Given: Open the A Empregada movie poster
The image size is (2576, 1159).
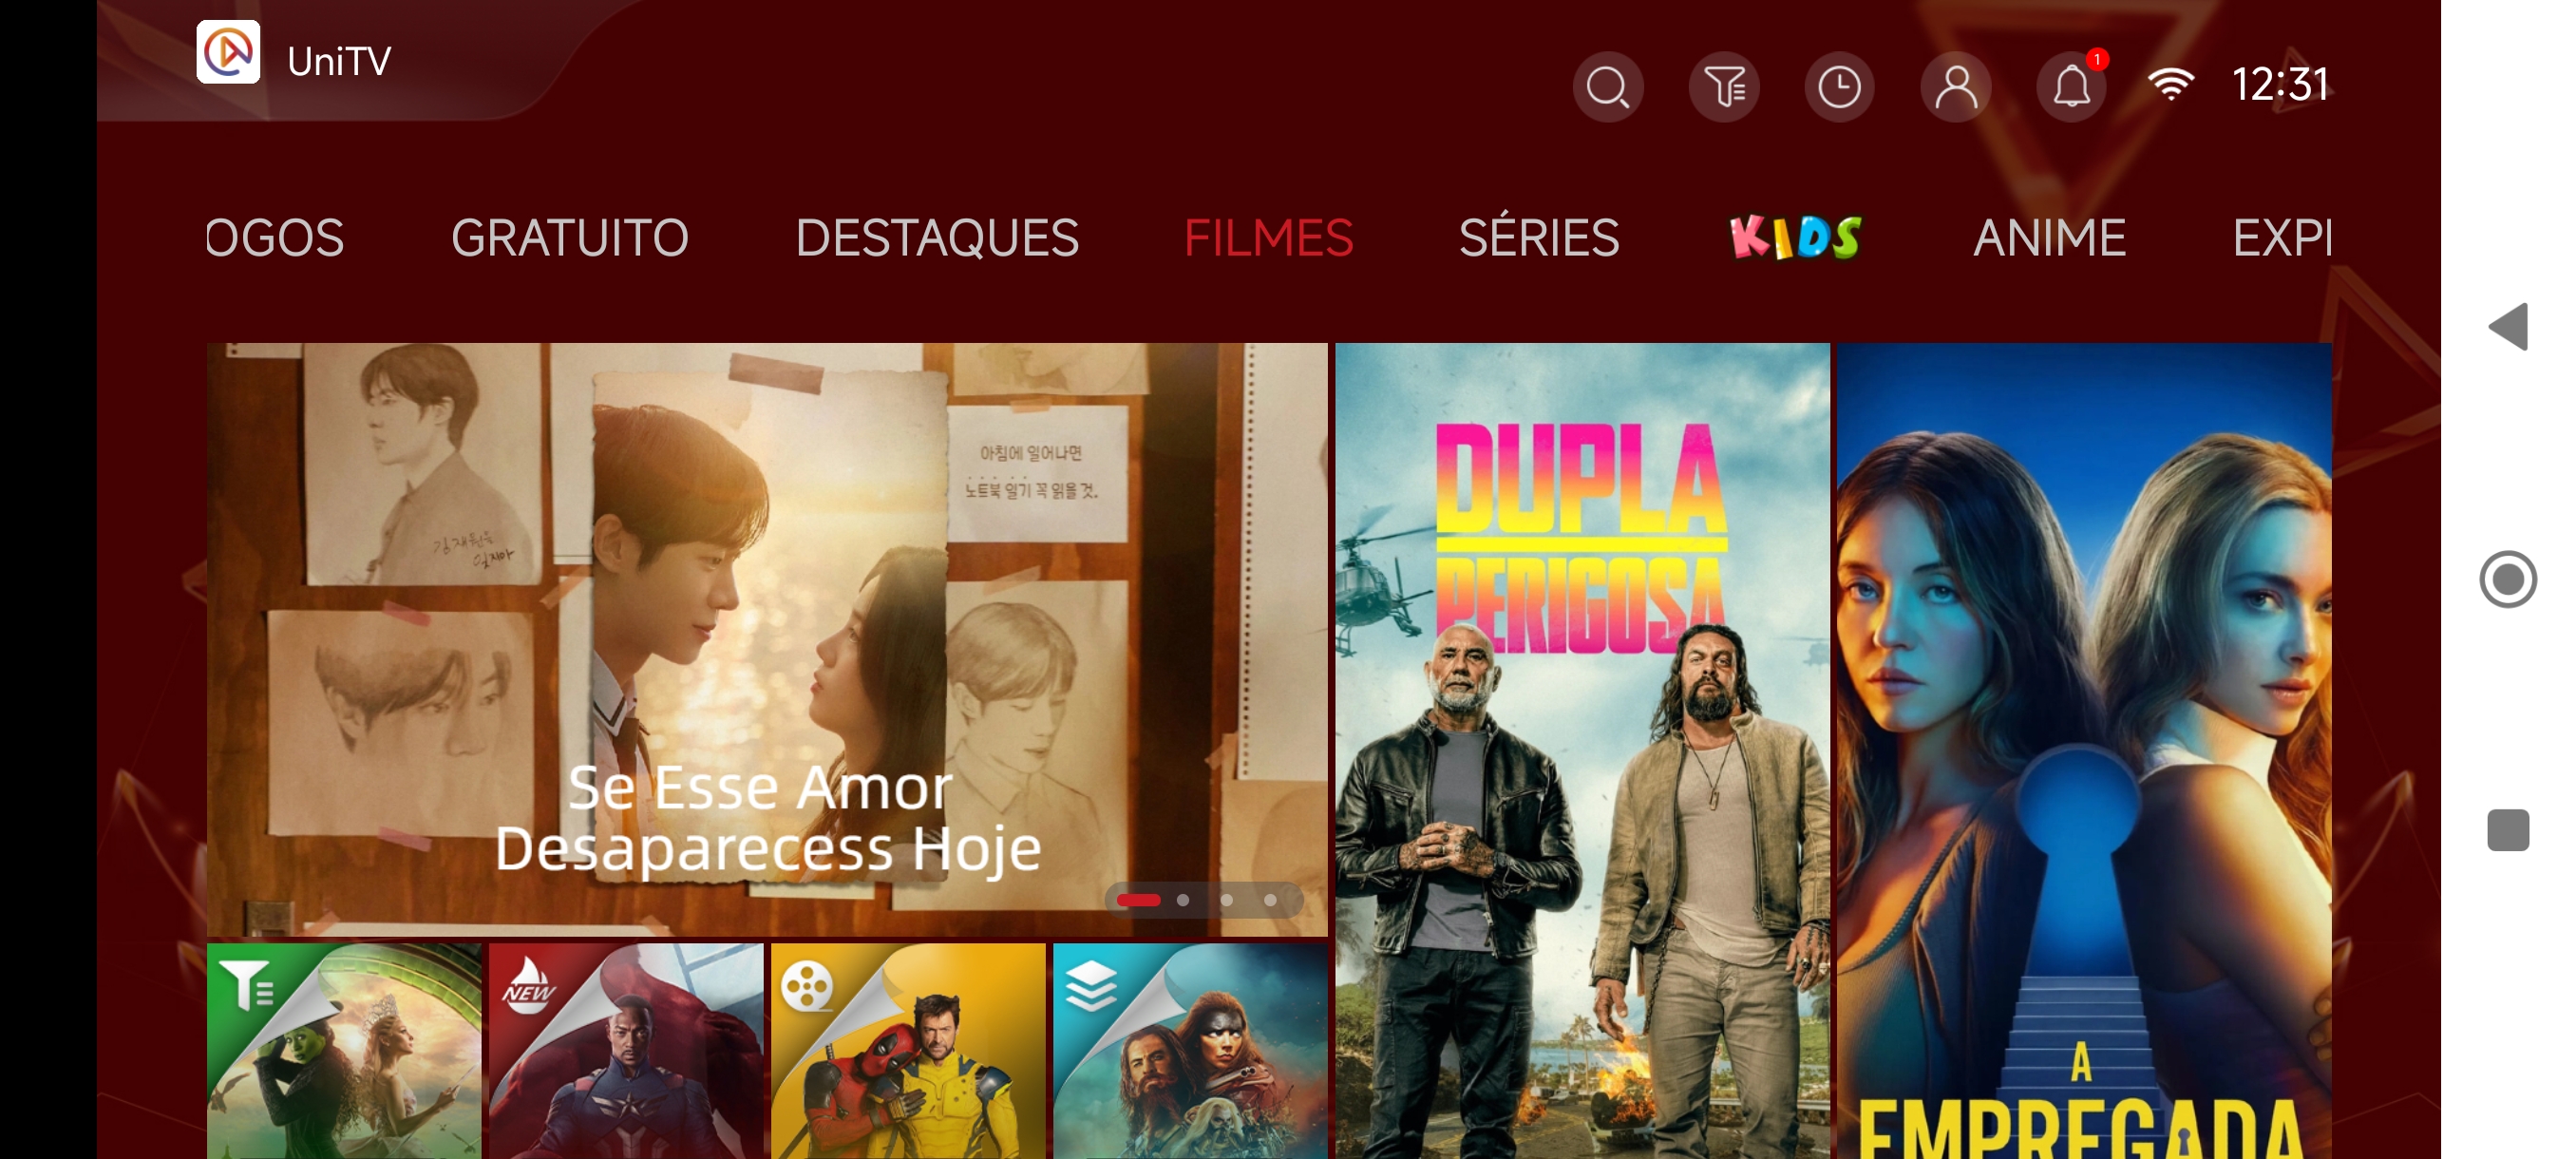Looking at the screenshot, I should click(2084, 751).
